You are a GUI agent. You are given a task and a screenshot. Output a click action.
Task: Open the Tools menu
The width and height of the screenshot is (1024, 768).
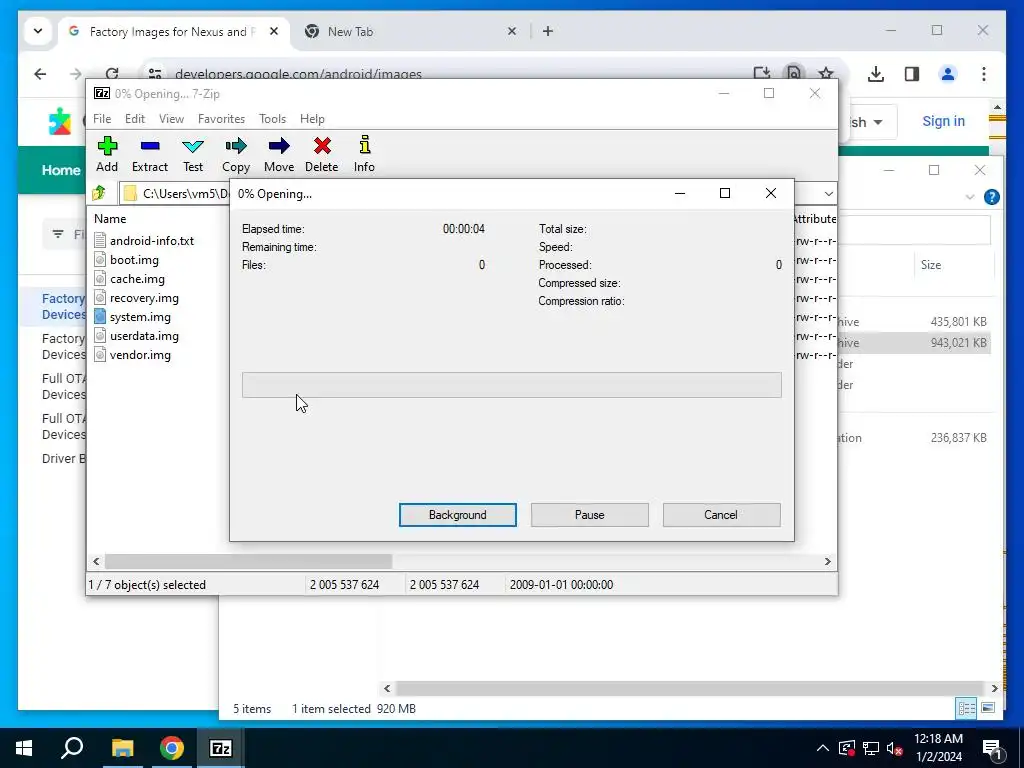point(272,119)
